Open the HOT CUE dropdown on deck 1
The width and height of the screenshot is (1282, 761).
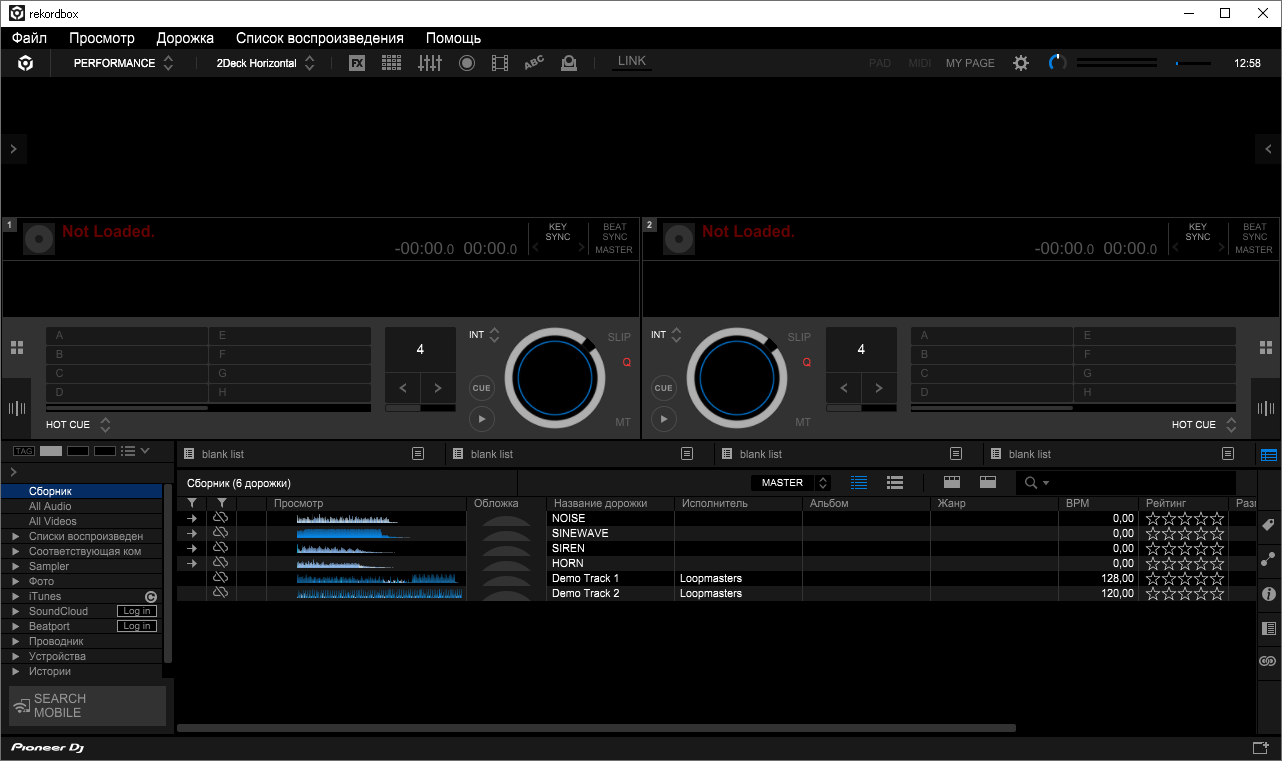point(106,424)
